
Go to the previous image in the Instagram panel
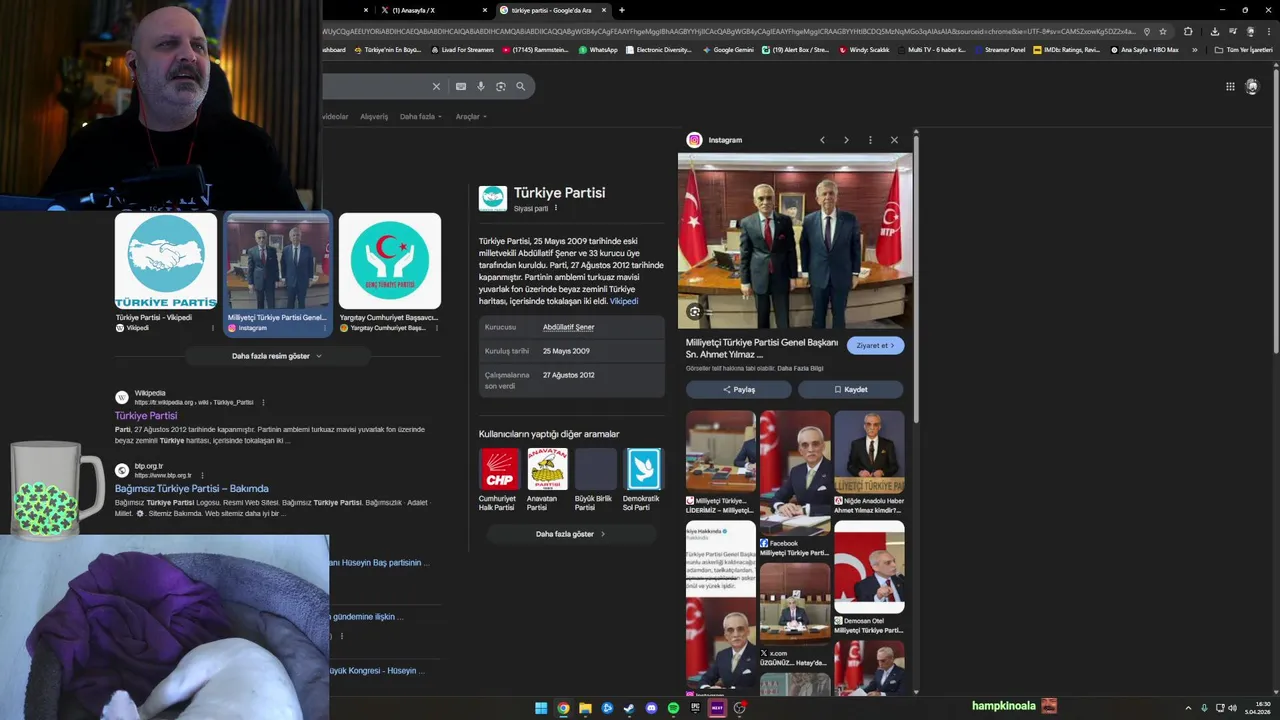coord(823,140)
